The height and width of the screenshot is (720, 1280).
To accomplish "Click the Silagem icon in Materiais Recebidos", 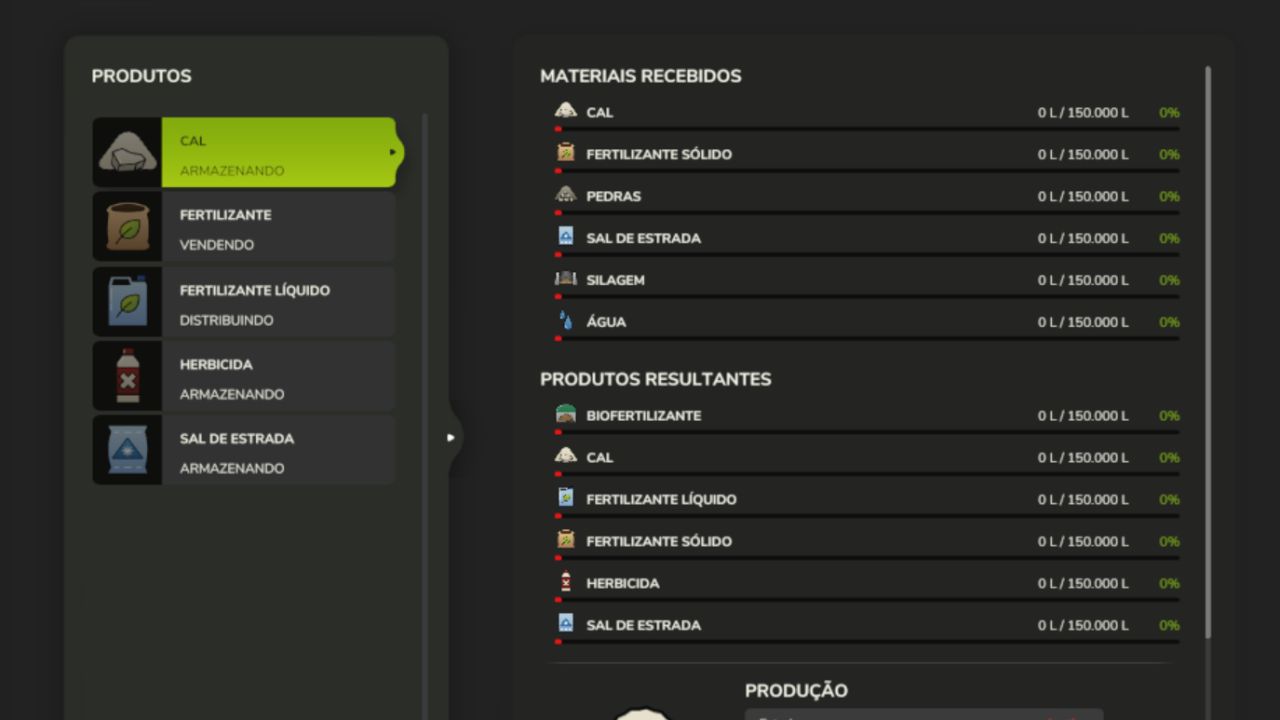I will 566,279.
